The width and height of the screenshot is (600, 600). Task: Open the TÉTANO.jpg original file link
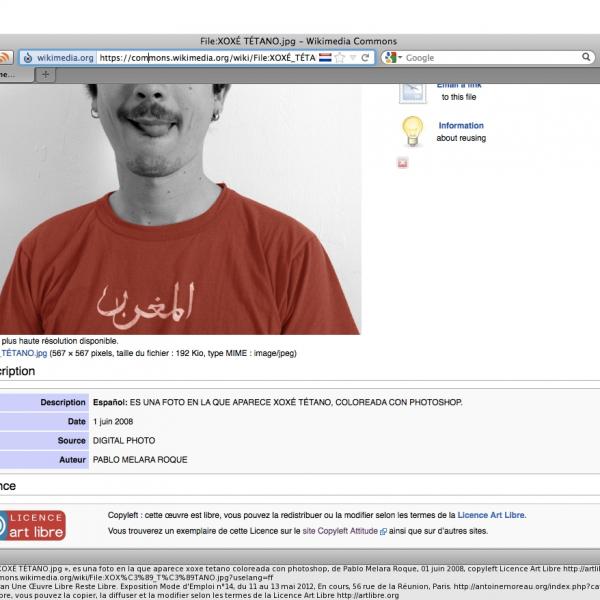pos(23,353)
